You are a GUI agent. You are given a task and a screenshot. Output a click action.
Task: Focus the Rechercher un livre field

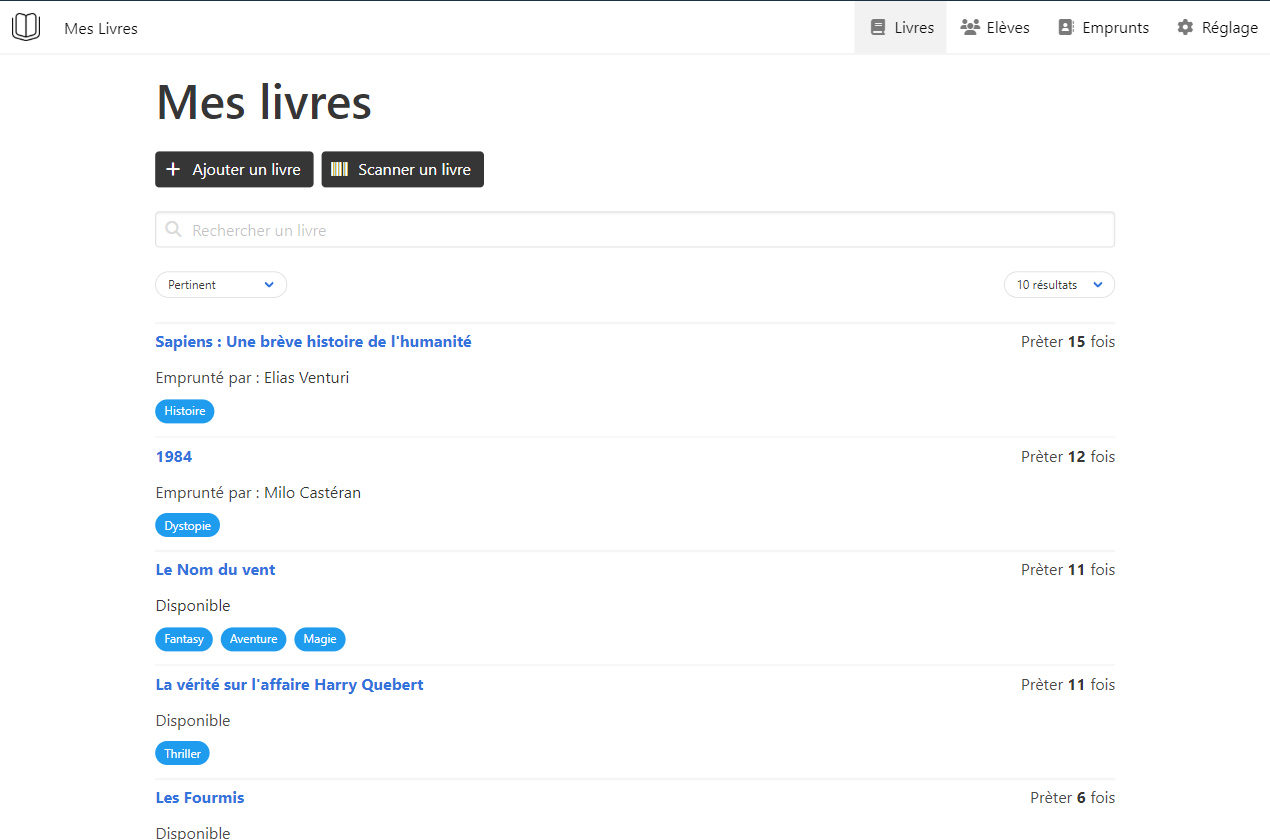click(635, 230)
